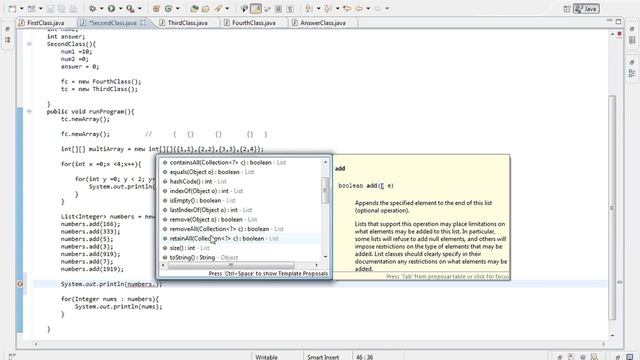Click the Open Task folder icon
640x360 pixels.
click(206, 9)
